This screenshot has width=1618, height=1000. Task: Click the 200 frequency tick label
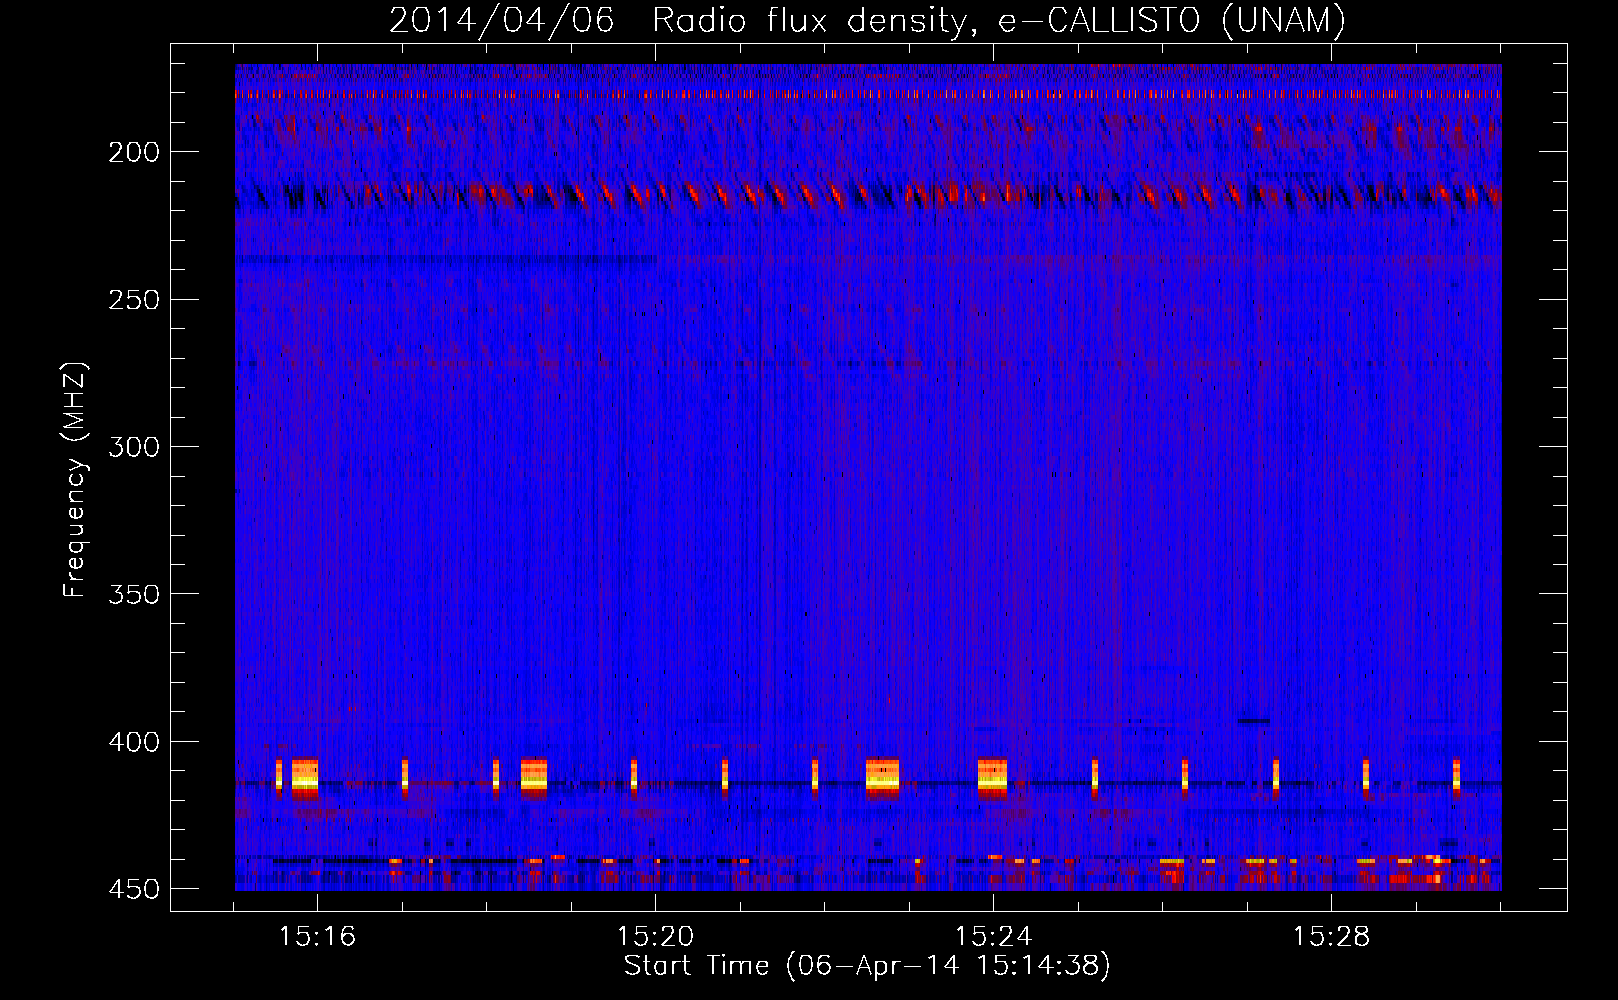(x=134, y=152)
